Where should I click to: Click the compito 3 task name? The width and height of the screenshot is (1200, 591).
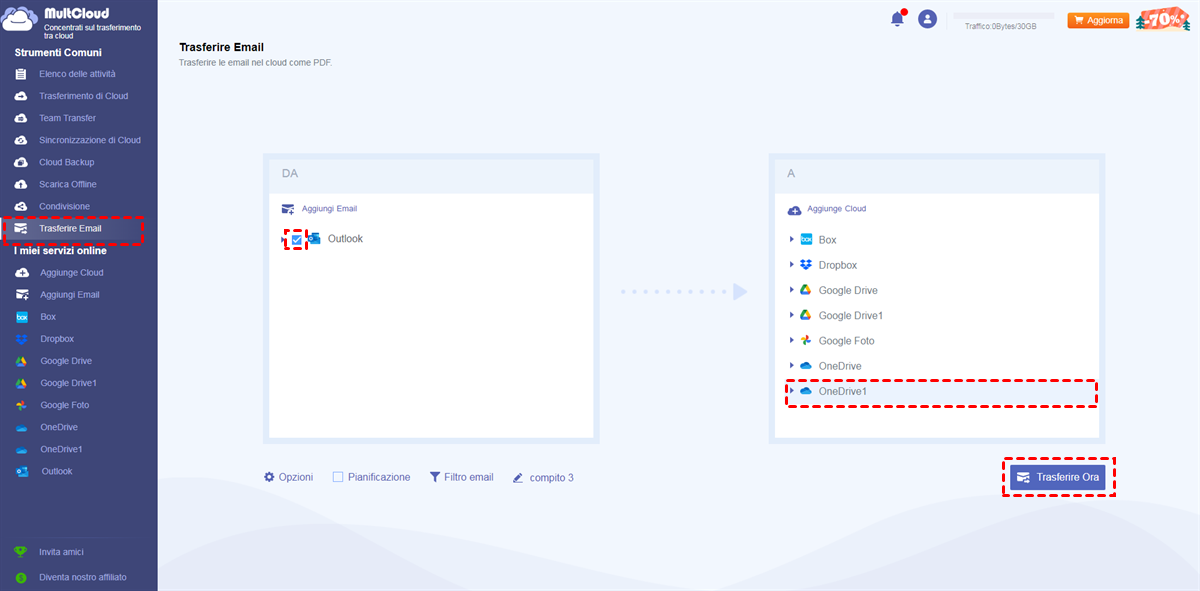pyautogui.click(x=552, y=478)
